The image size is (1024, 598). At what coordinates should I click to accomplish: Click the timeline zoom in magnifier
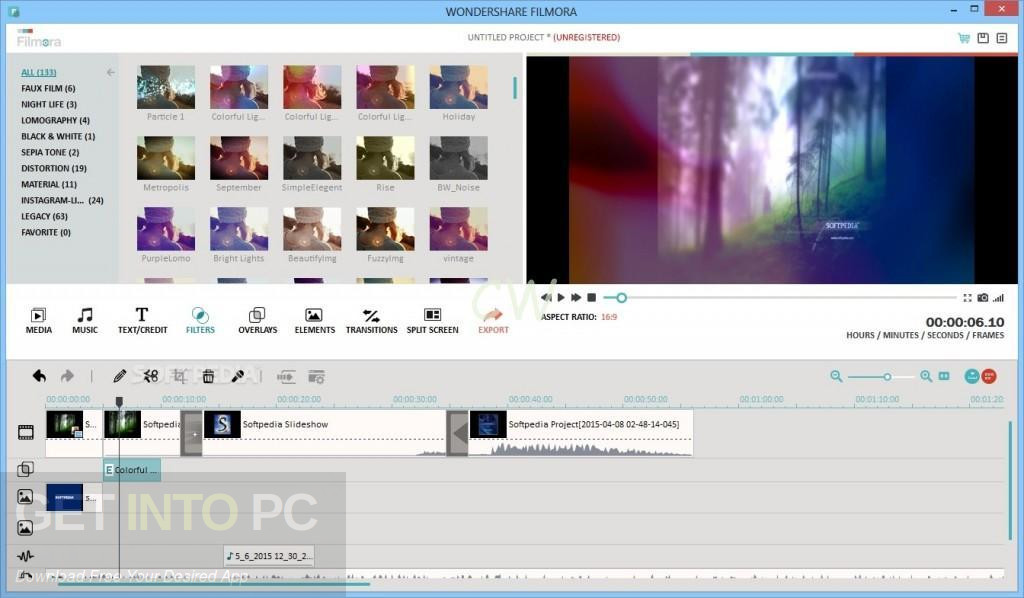tap(925, 376)
